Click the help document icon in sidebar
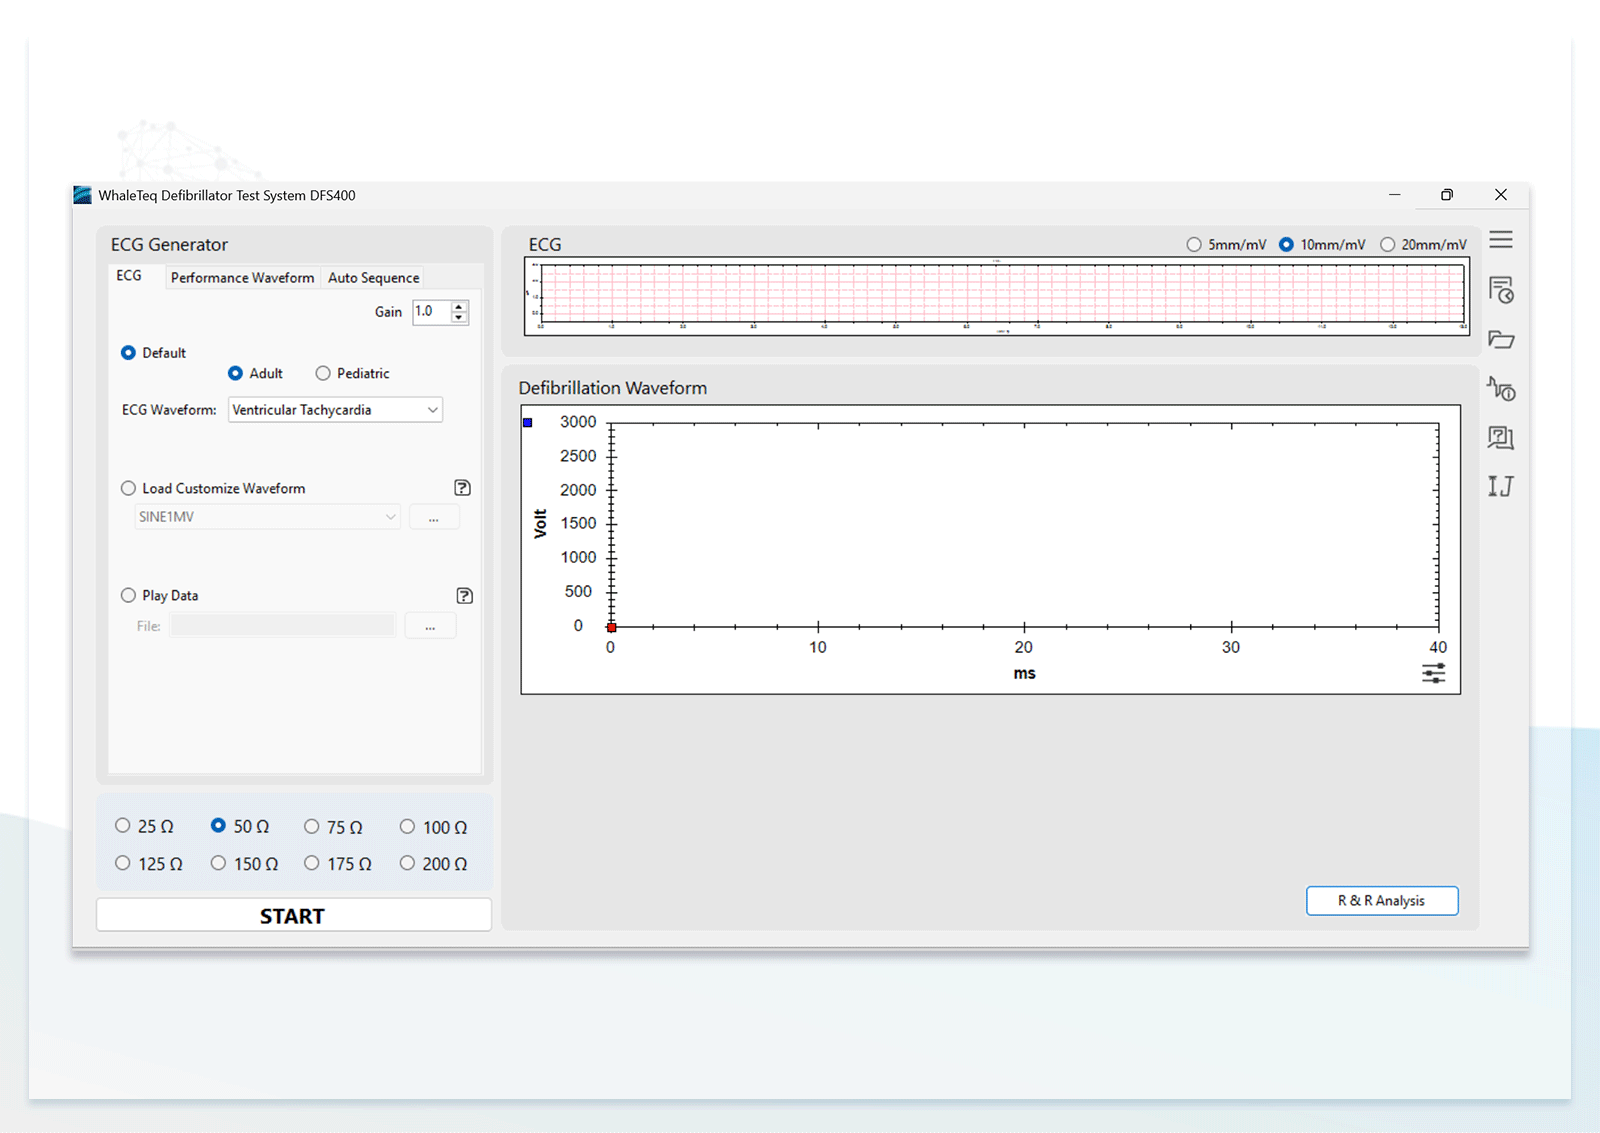 [x=1501, y=437]
